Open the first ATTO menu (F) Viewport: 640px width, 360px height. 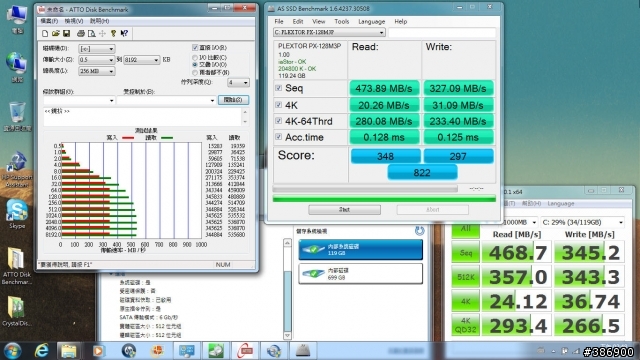(49, 21)
